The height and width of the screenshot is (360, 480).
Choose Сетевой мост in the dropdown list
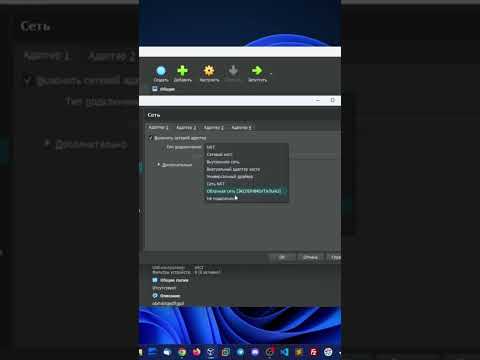click(x=246, y=154)
